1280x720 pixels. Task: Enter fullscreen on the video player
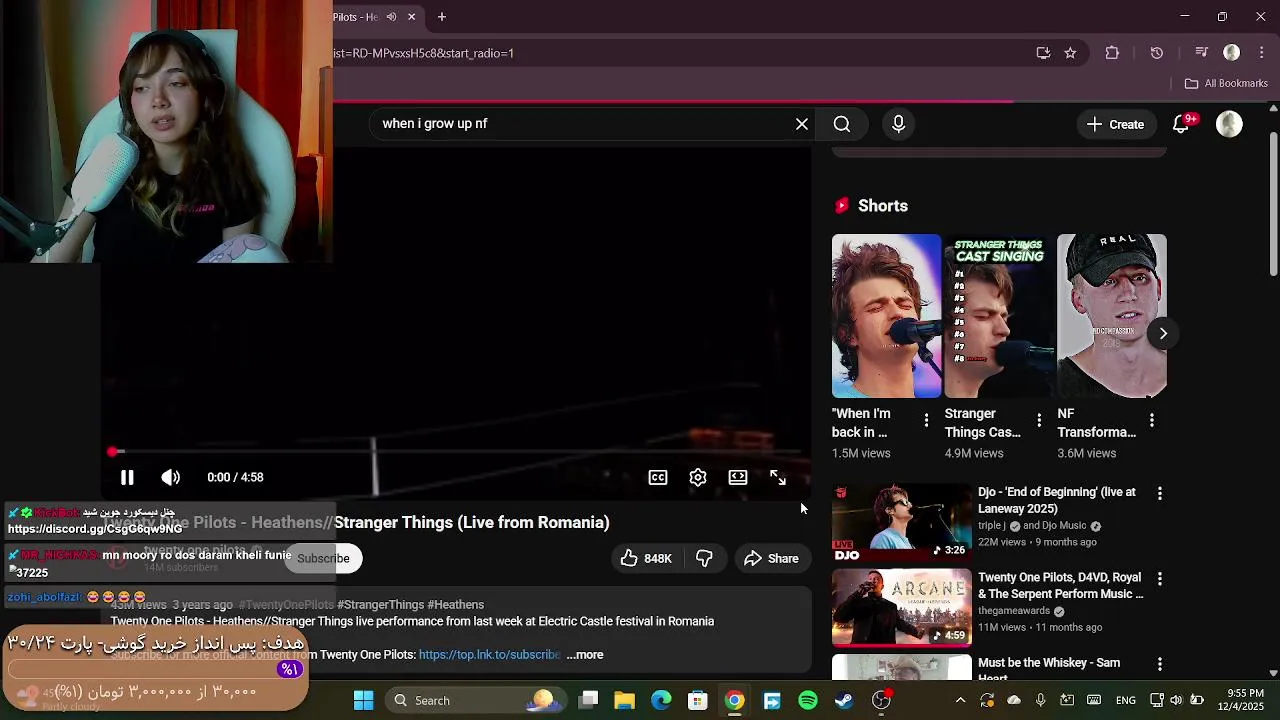click(x=778, y=478)
